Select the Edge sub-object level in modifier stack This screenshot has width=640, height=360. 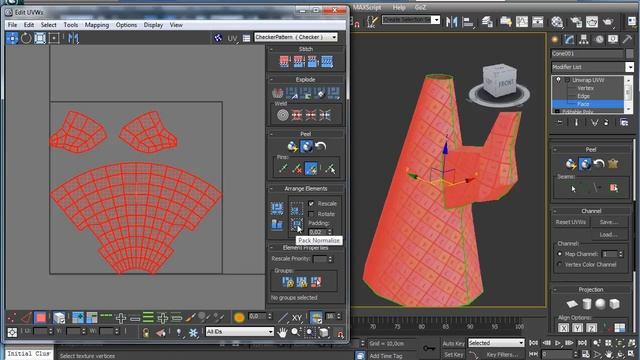tap(583, 96)
